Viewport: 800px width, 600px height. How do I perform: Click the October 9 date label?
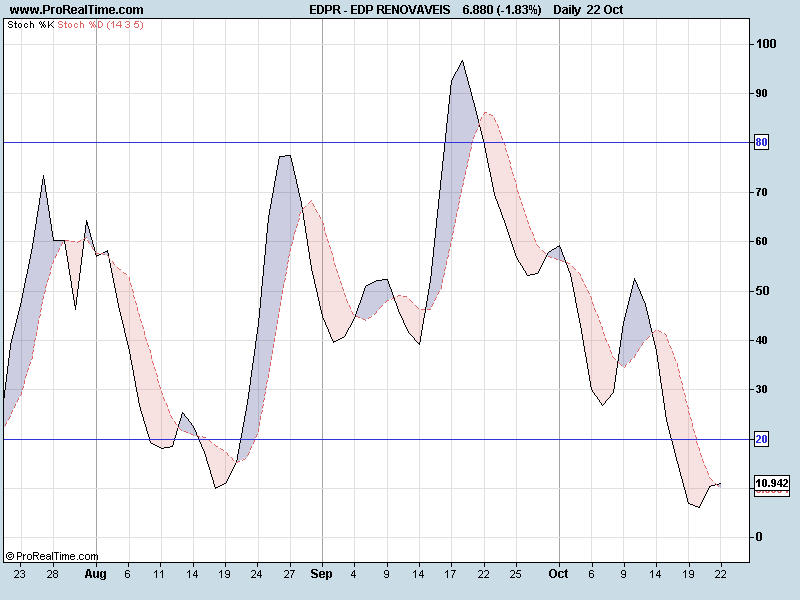click(623, 574)
